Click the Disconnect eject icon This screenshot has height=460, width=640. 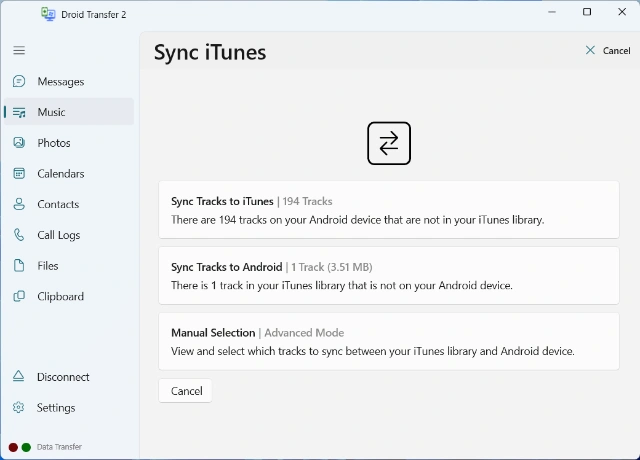[19, 377]
